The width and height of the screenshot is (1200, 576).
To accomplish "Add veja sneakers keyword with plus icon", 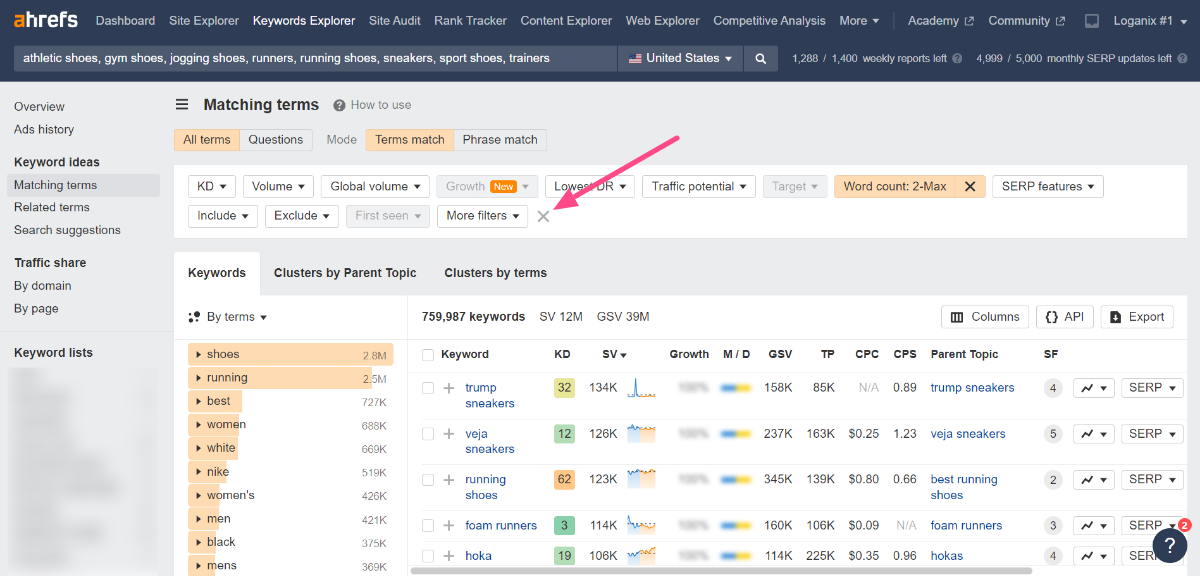I will [449, 434].
